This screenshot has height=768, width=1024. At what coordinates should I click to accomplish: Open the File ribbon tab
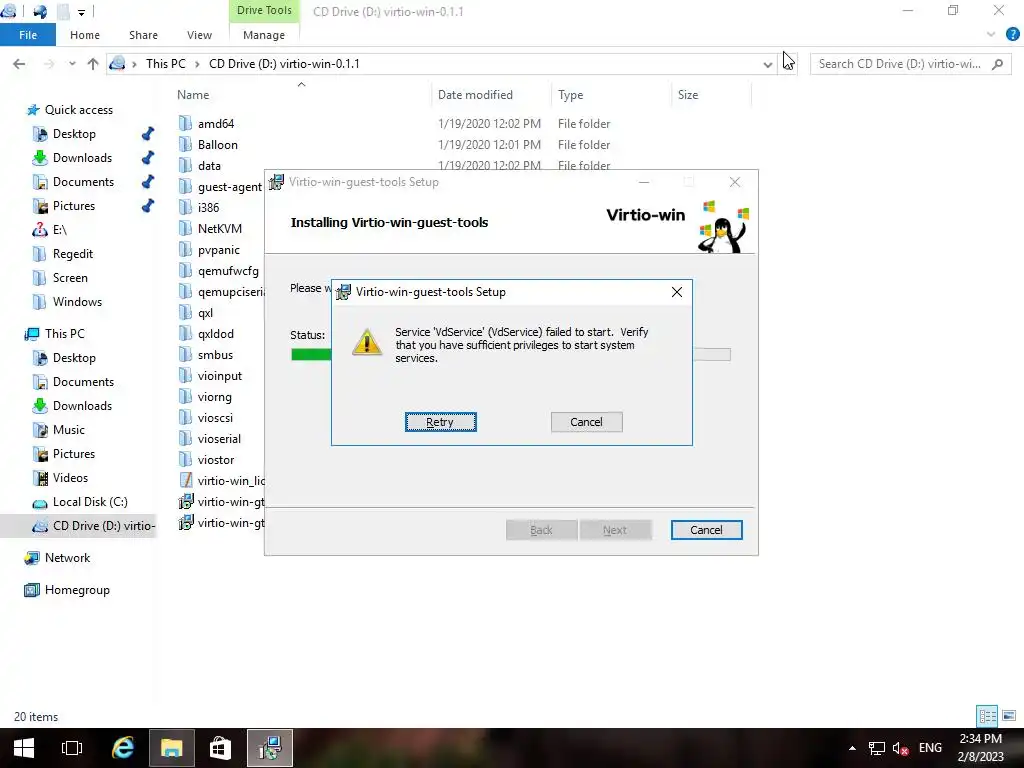pos(28,35)
